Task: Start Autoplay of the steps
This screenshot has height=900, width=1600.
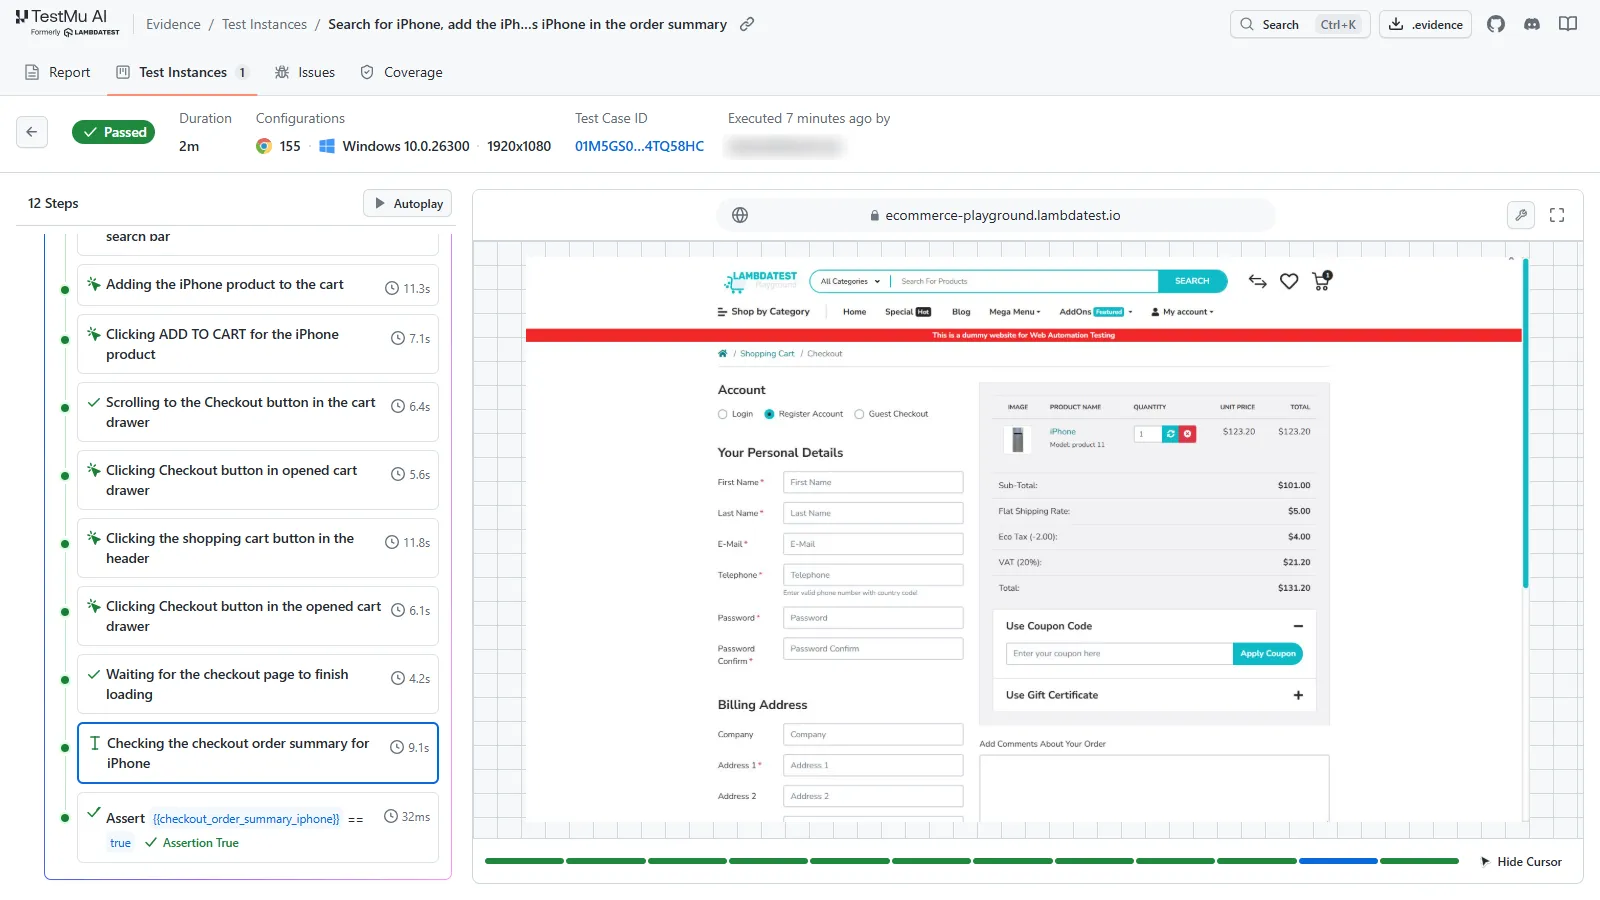Action: [408, 203]
